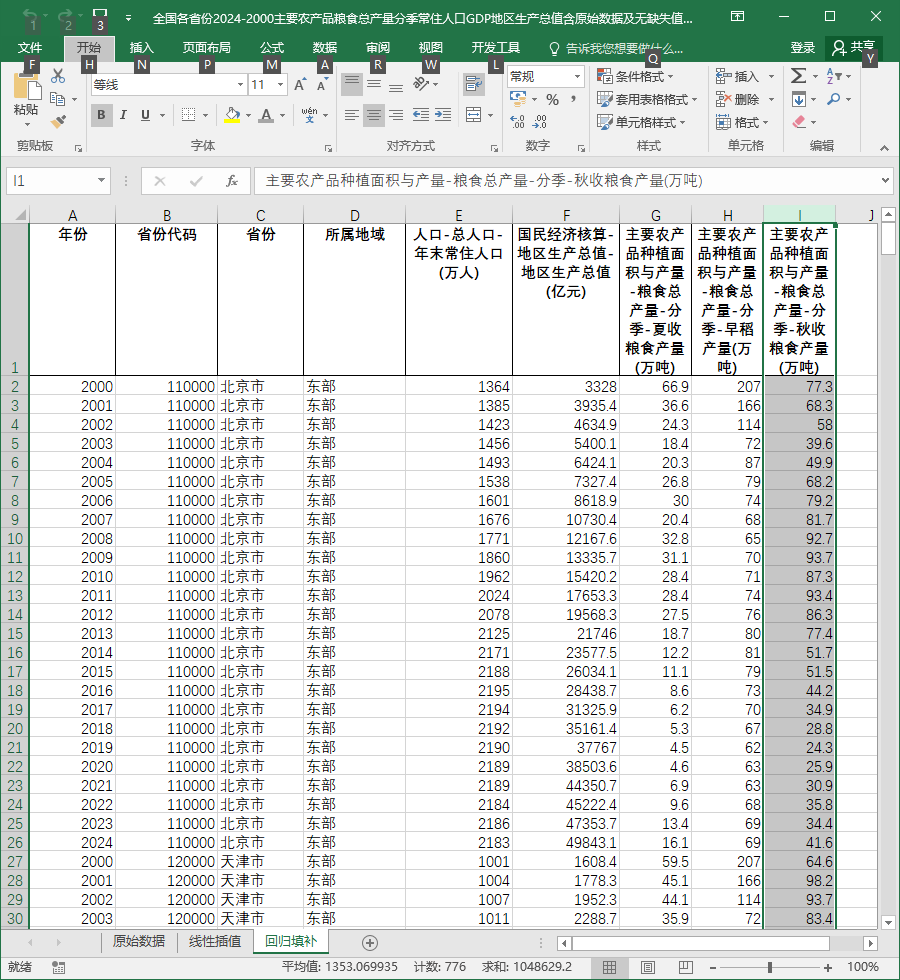Click the Clear eraser icon
The width and height of the screenshot is (900, 980).
click(799, 122)
